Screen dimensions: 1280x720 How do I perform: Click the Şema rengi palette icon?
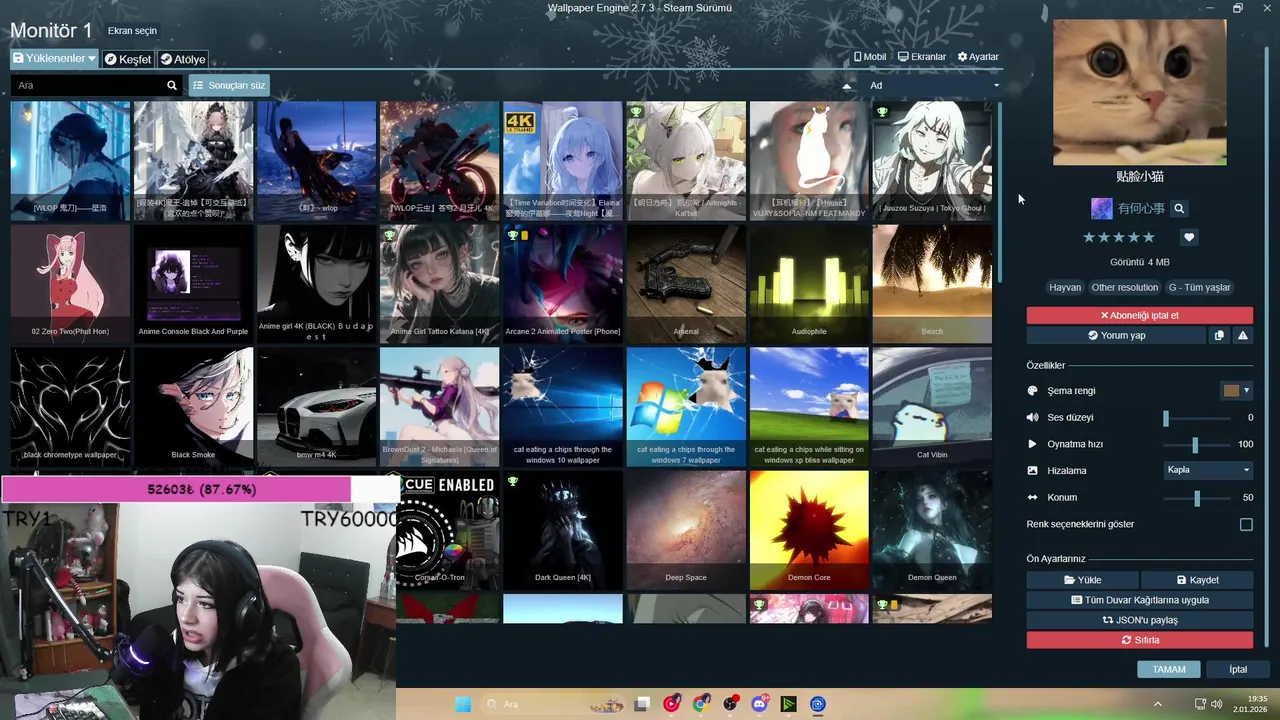(1033, 391)
